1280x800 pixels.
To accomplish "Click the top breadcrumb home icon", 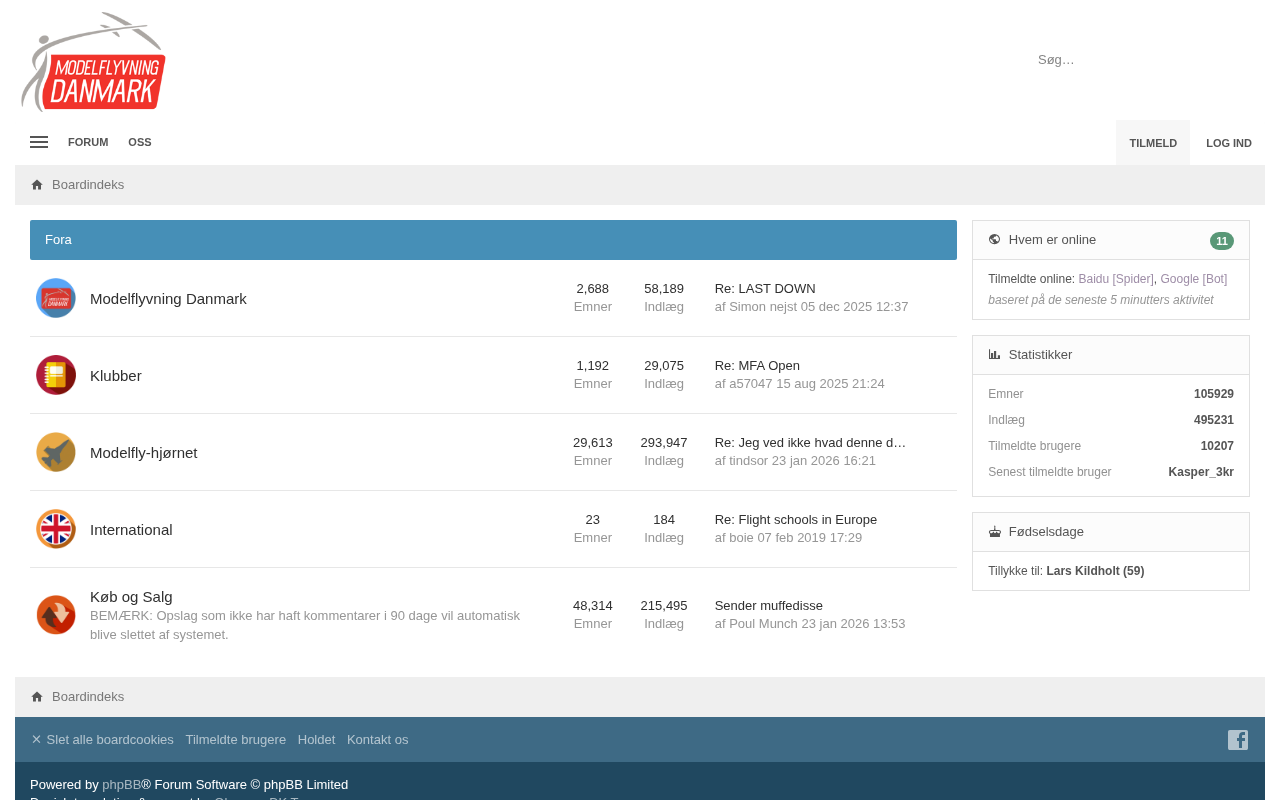I will [37, 185].
